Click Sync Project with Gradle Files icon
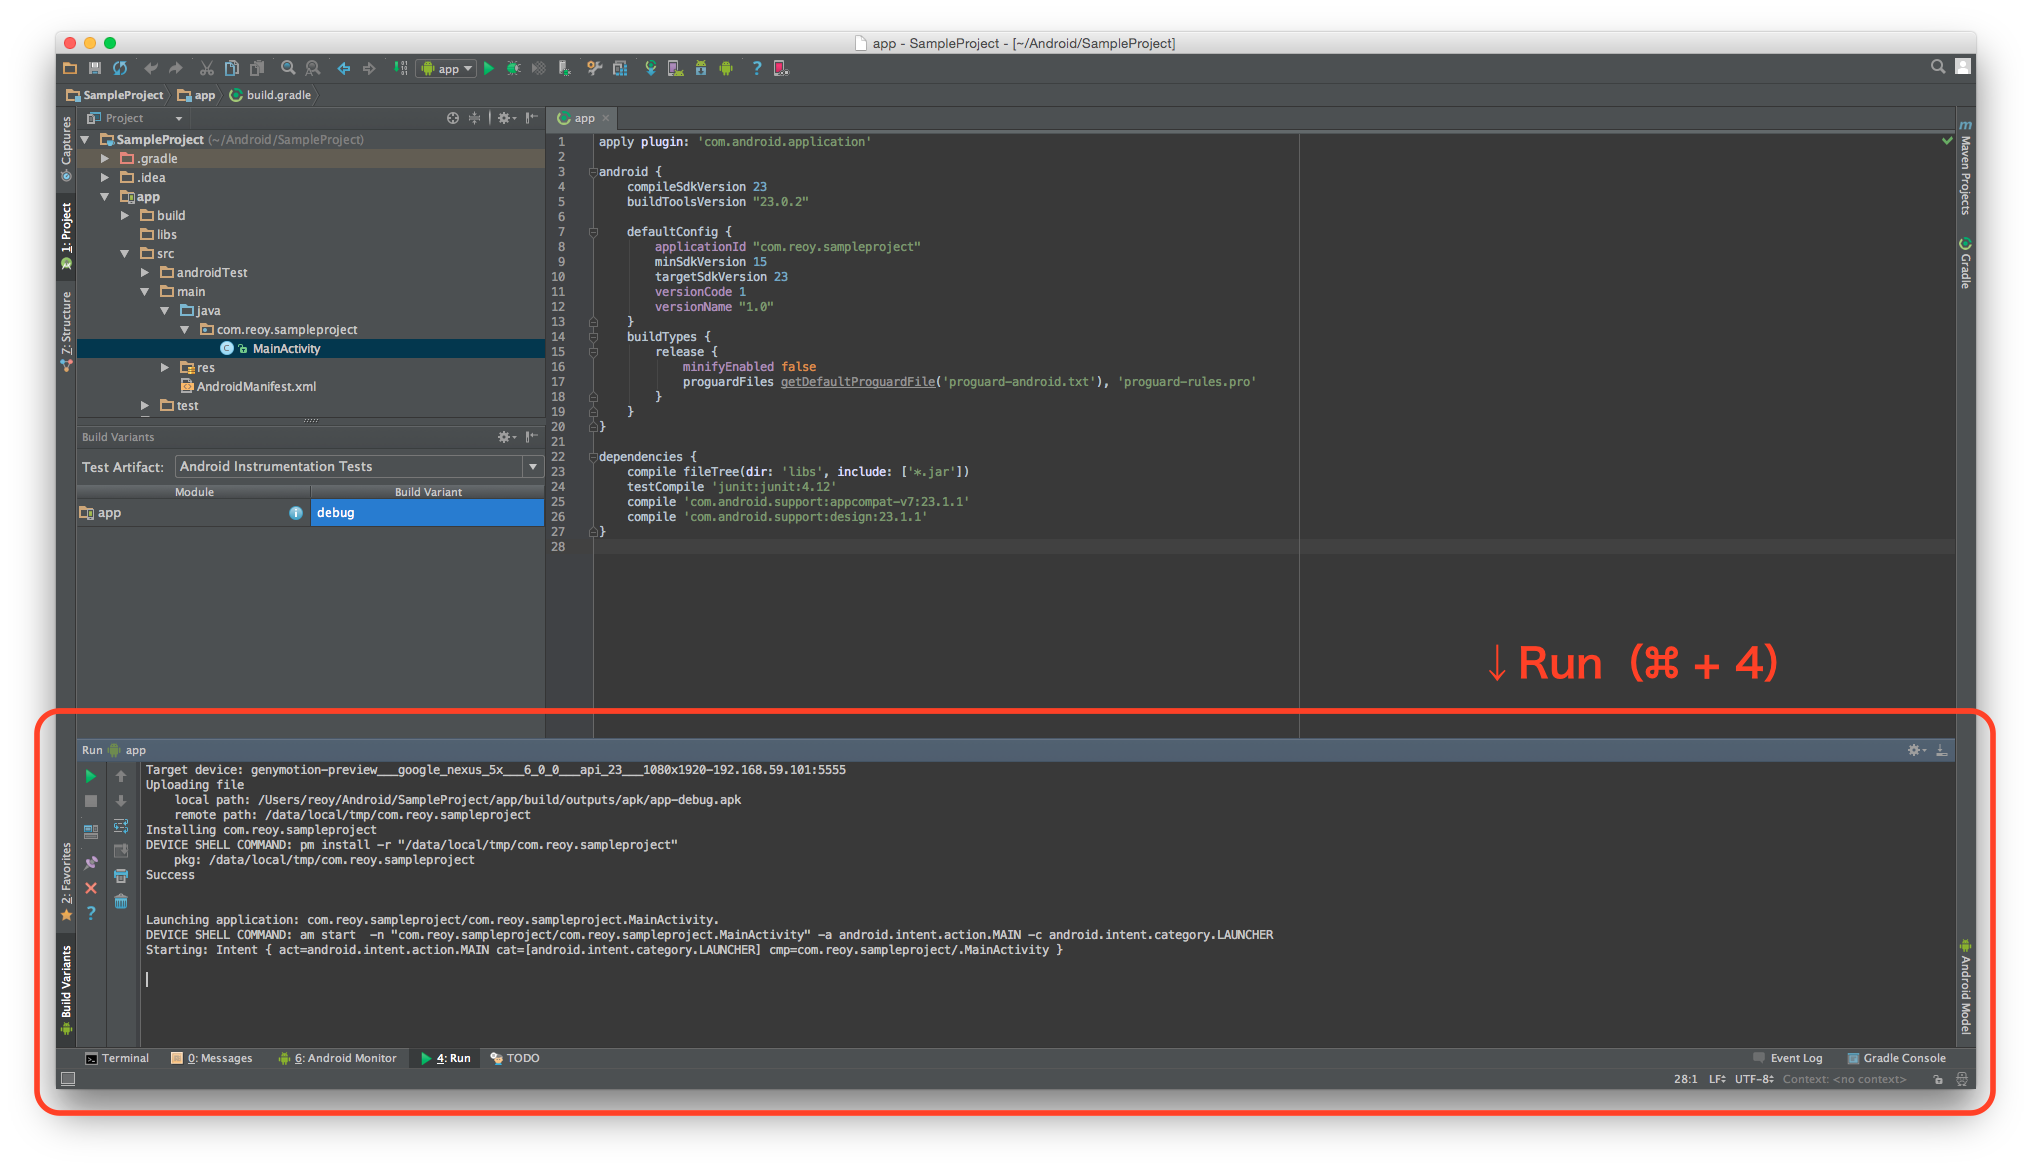The height and width of the screenshot is (1169, 2032). [x=650, y=68]
